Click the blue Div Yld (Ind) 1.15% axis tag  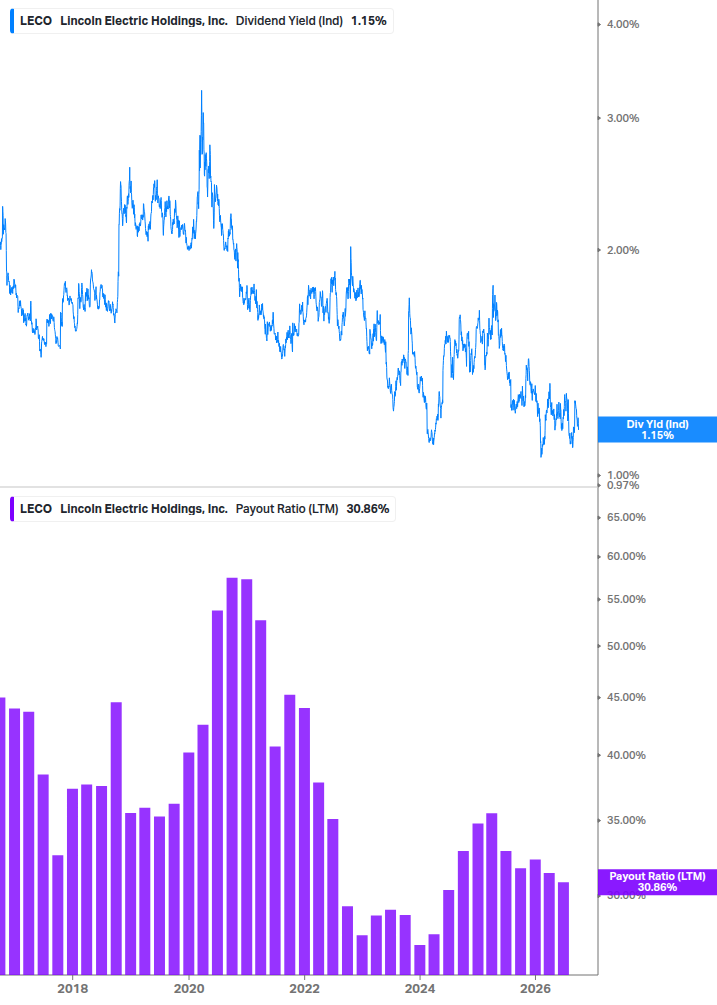coord(657,429)
